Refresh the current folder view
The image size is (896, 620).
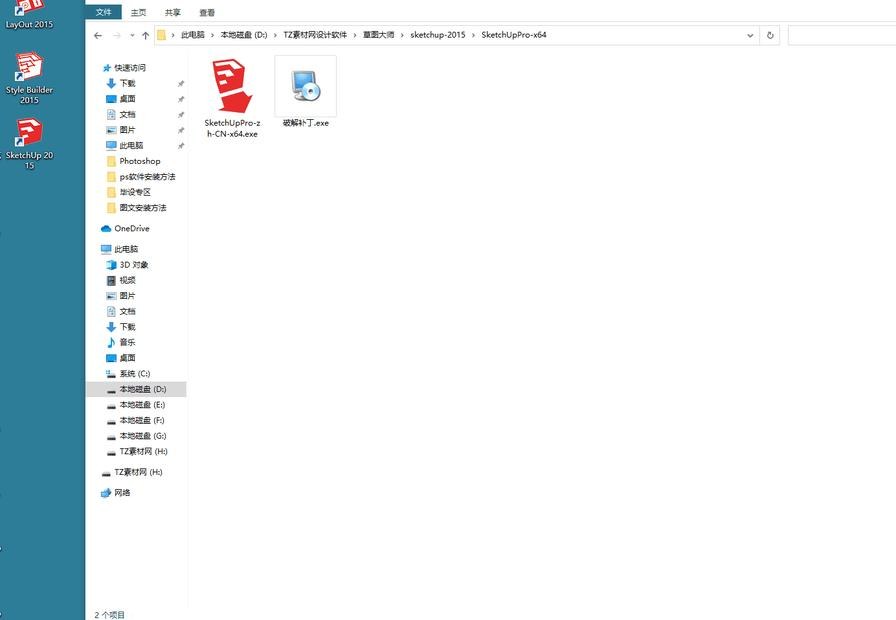point(770,35)
